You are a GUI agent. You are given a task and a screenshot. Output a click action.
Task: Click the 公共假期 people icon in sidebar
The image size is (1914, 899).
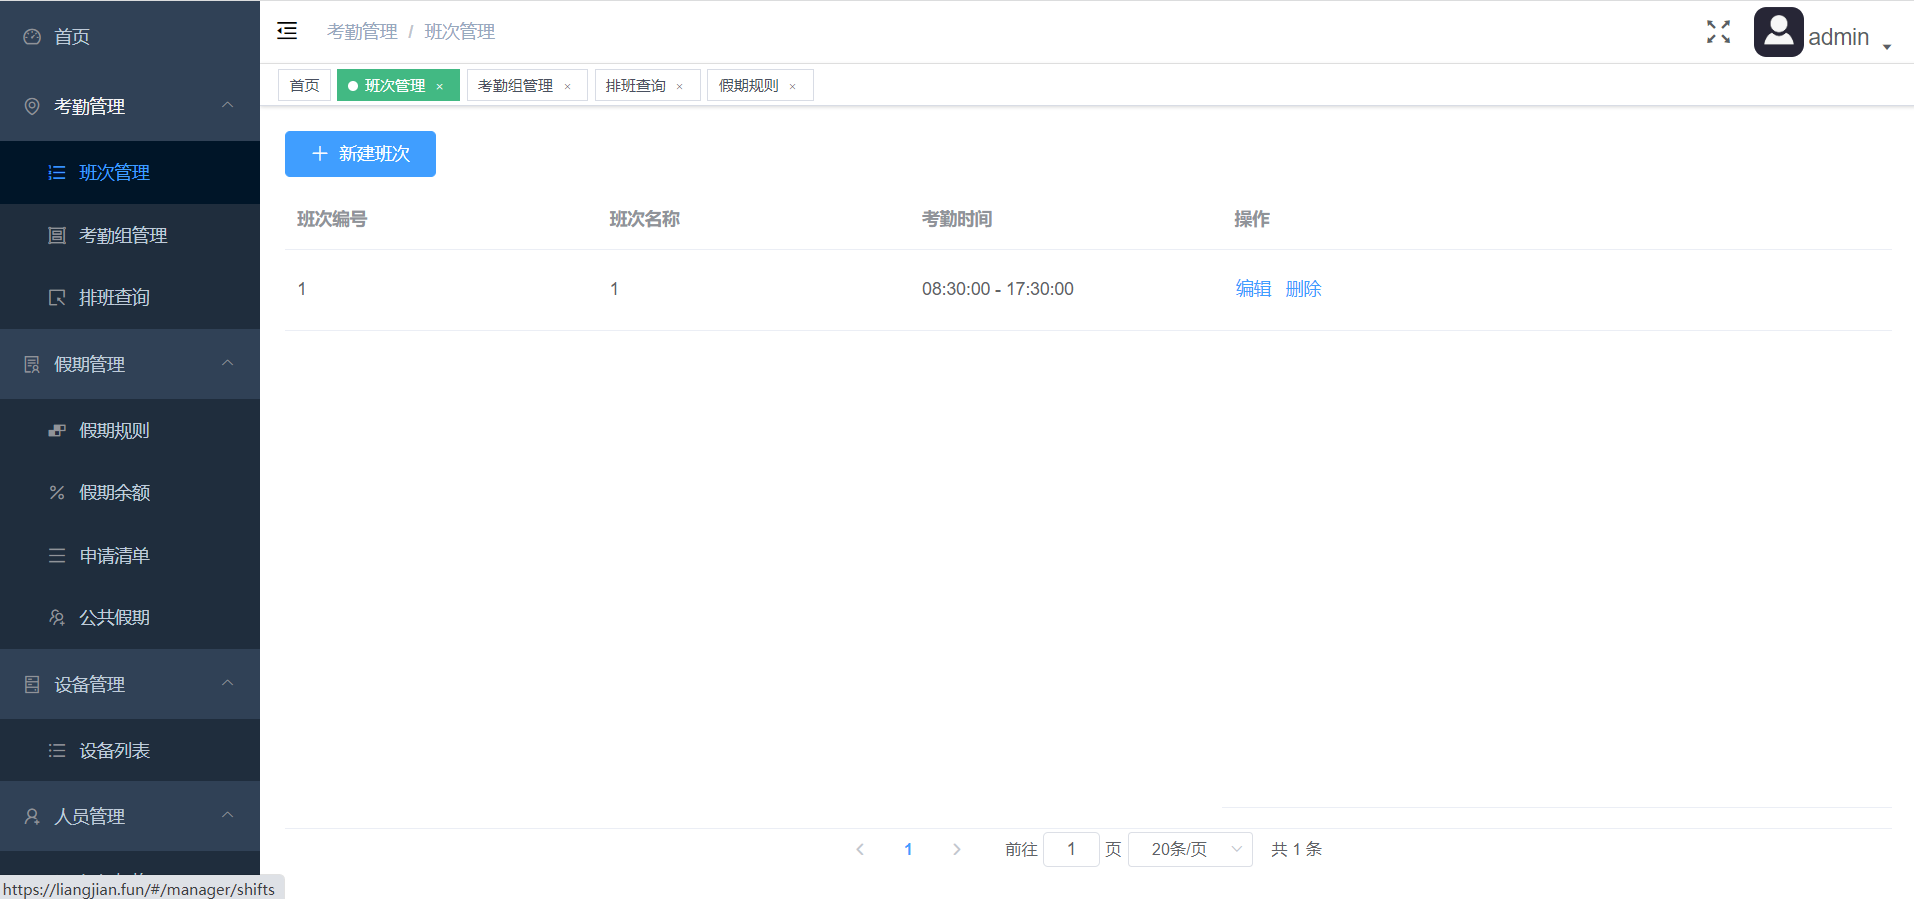(57, 617)
